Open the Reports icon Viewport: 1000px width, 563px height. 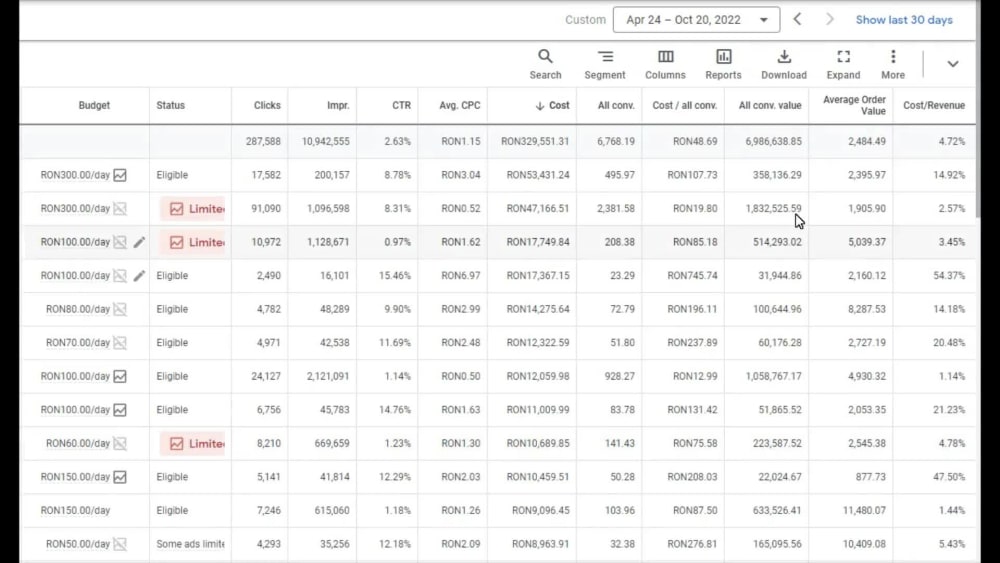723,64
